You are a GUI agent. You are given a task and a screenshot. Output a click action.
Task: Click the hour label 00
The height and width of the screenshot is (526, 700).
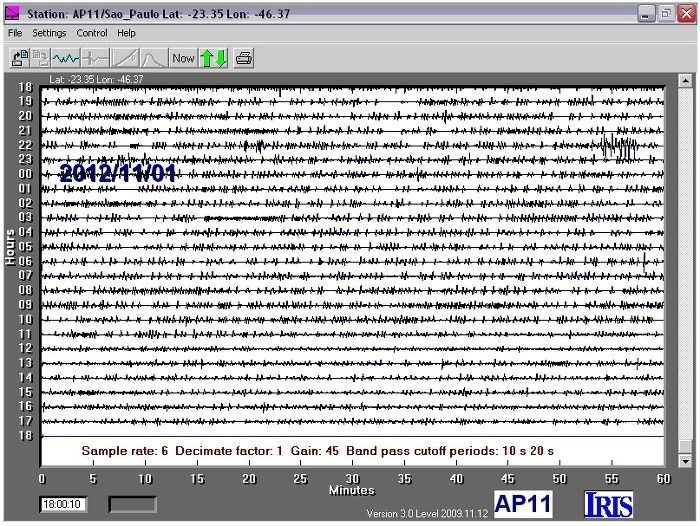(x=25, y=174)
